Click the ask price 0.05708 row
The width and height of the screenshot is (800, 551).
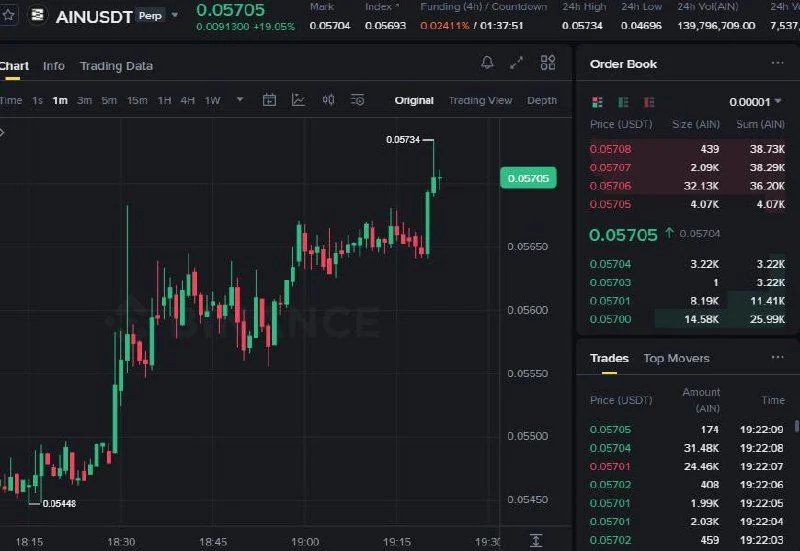(x=687, y=149)
